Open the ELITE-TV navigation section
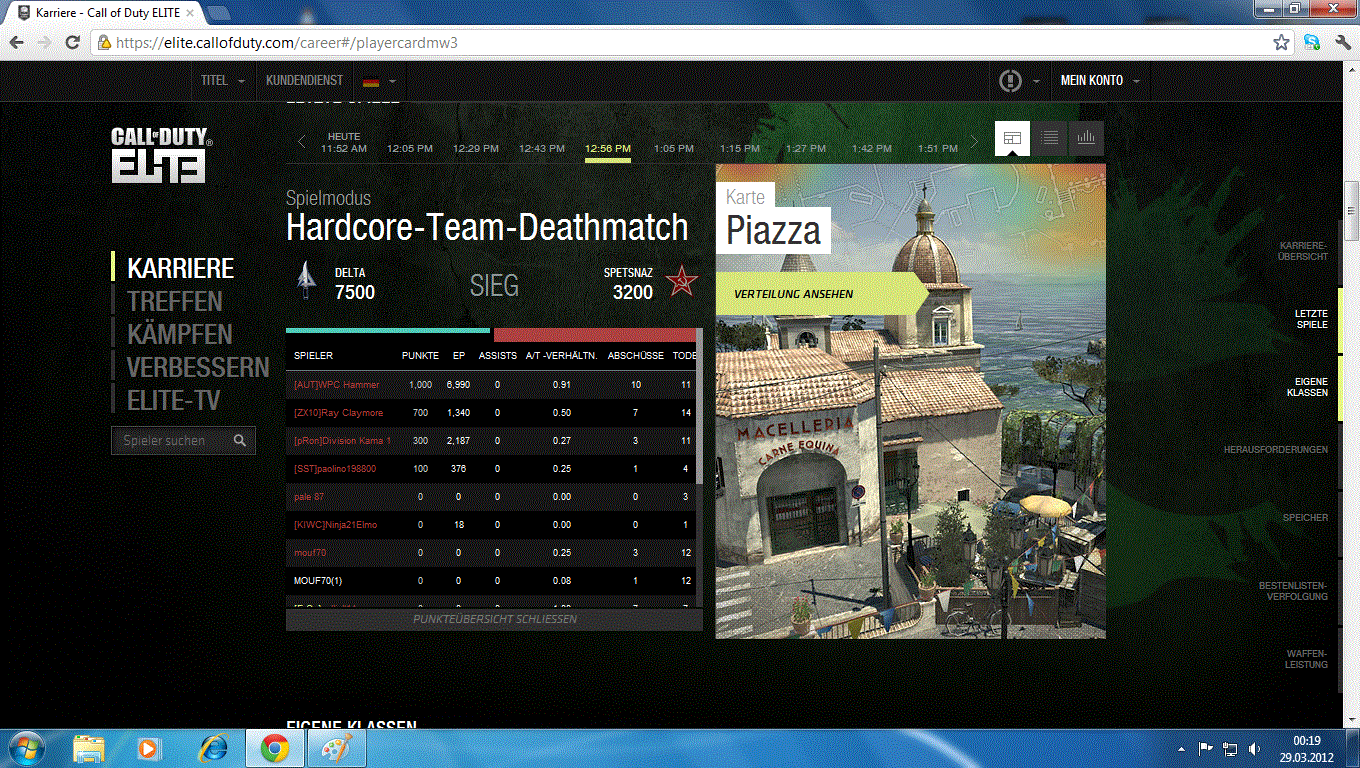Screen dimensions: 1360x768 click(173, 401)
